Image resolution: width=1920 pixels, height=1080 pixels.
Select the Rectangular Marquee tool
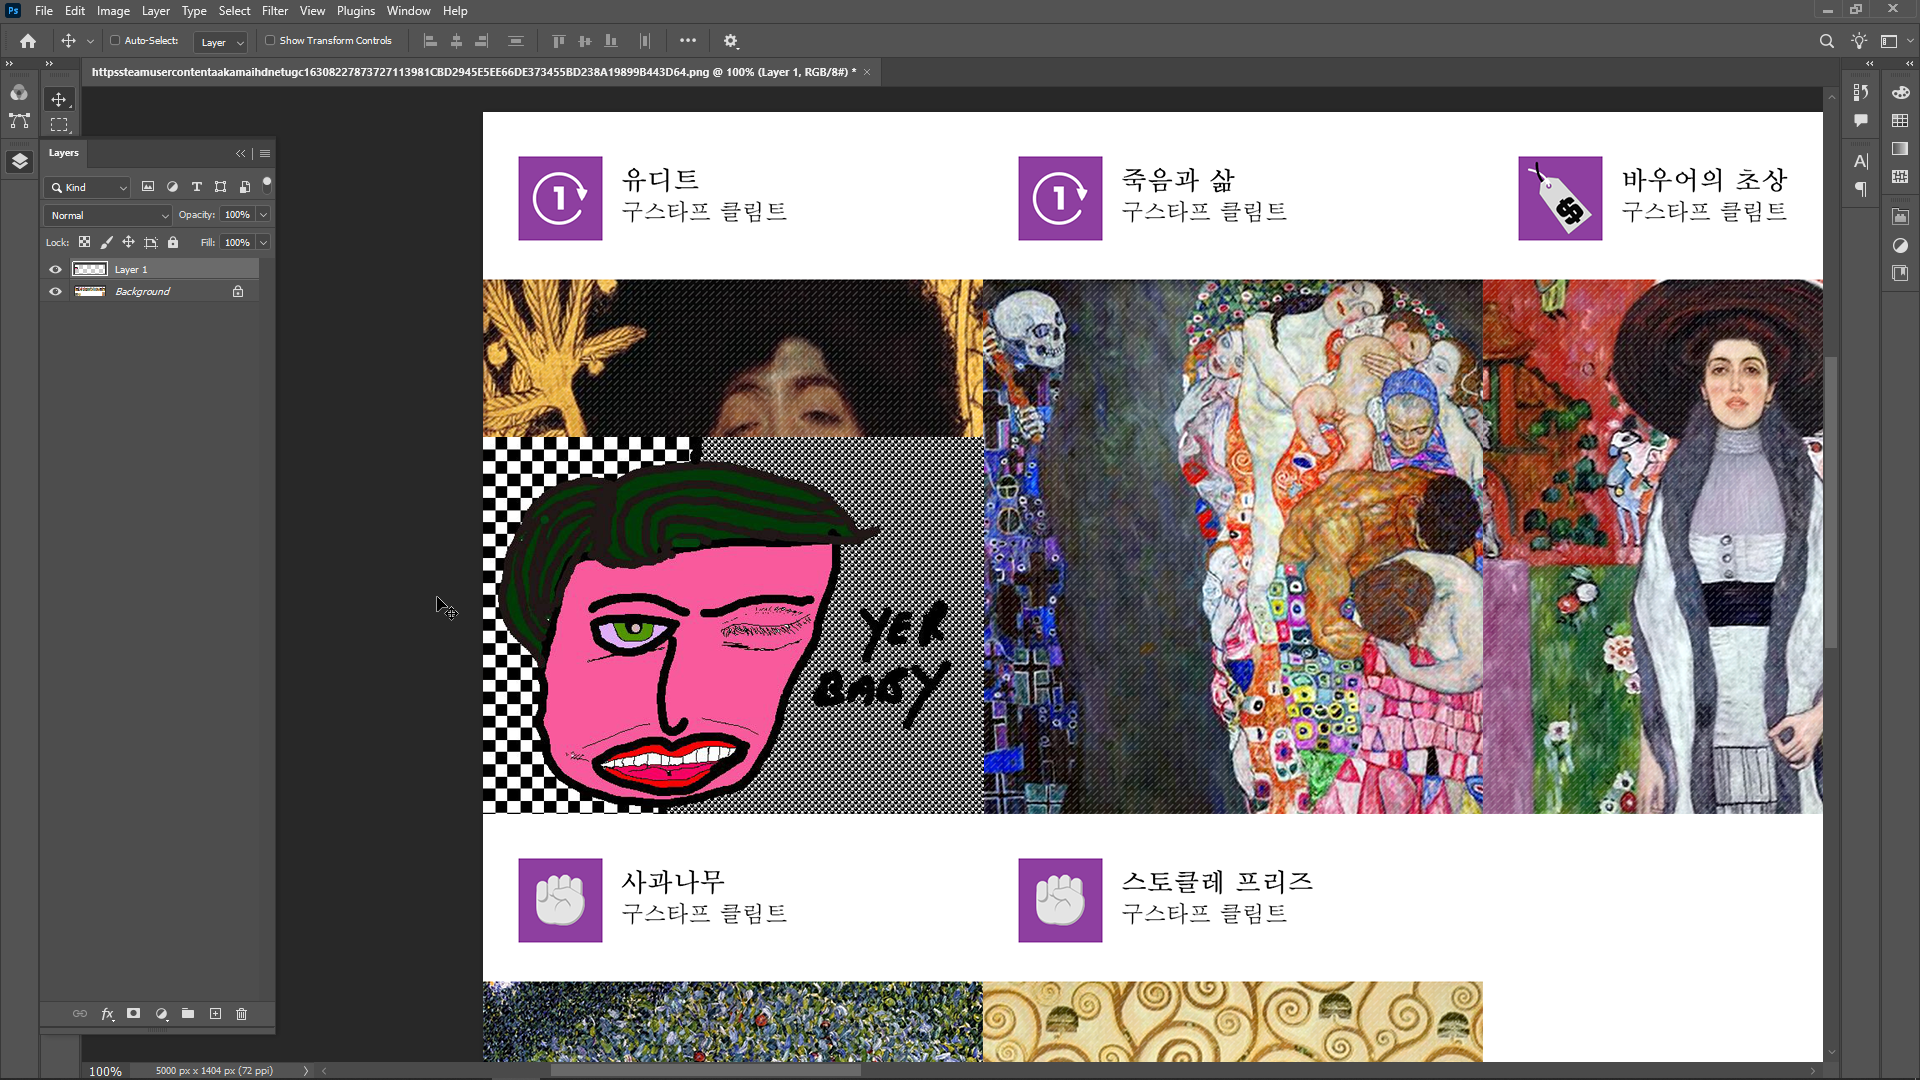pos(59,125)
